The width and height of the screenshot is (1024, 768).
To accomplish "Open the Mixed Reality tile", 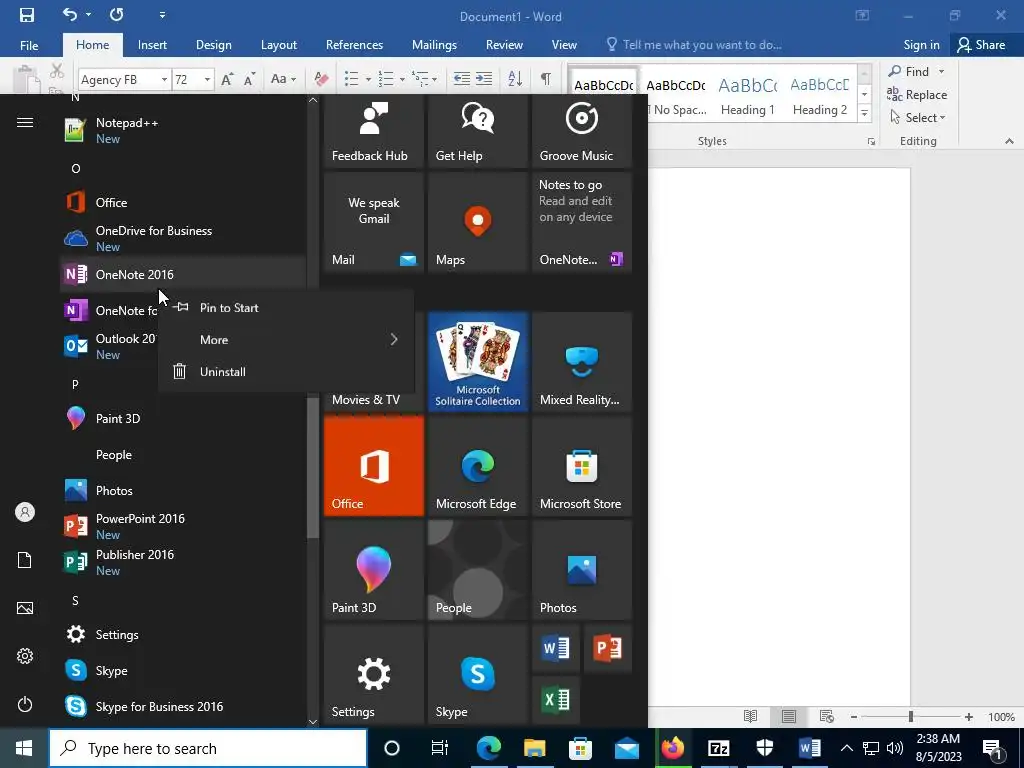I will [x=582, y=361].
